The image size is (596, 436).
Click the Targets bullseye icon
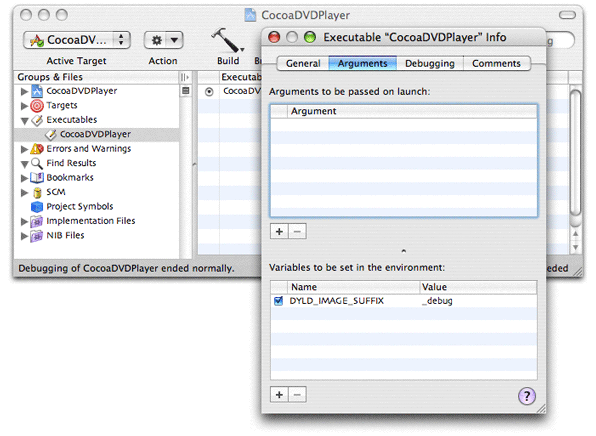click(37, 106)
